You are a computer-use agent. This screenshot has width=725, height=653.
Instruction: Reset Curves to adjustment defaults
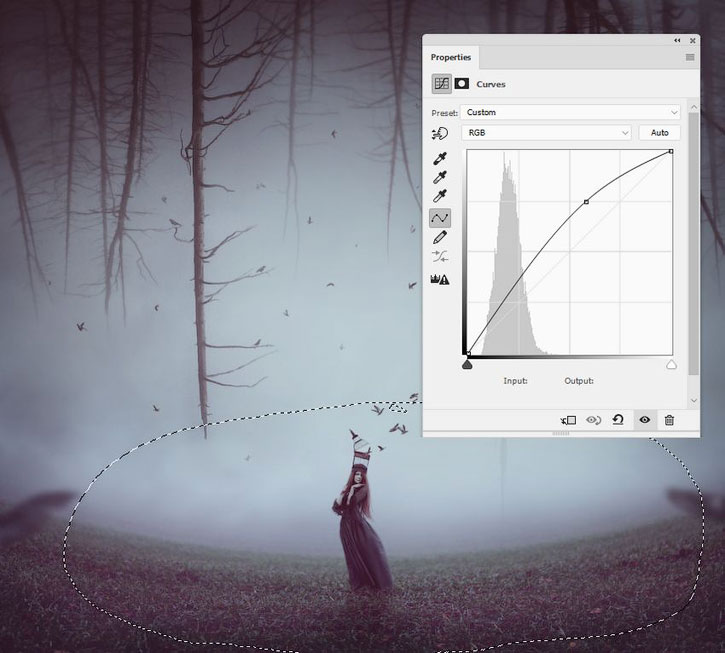618,420
